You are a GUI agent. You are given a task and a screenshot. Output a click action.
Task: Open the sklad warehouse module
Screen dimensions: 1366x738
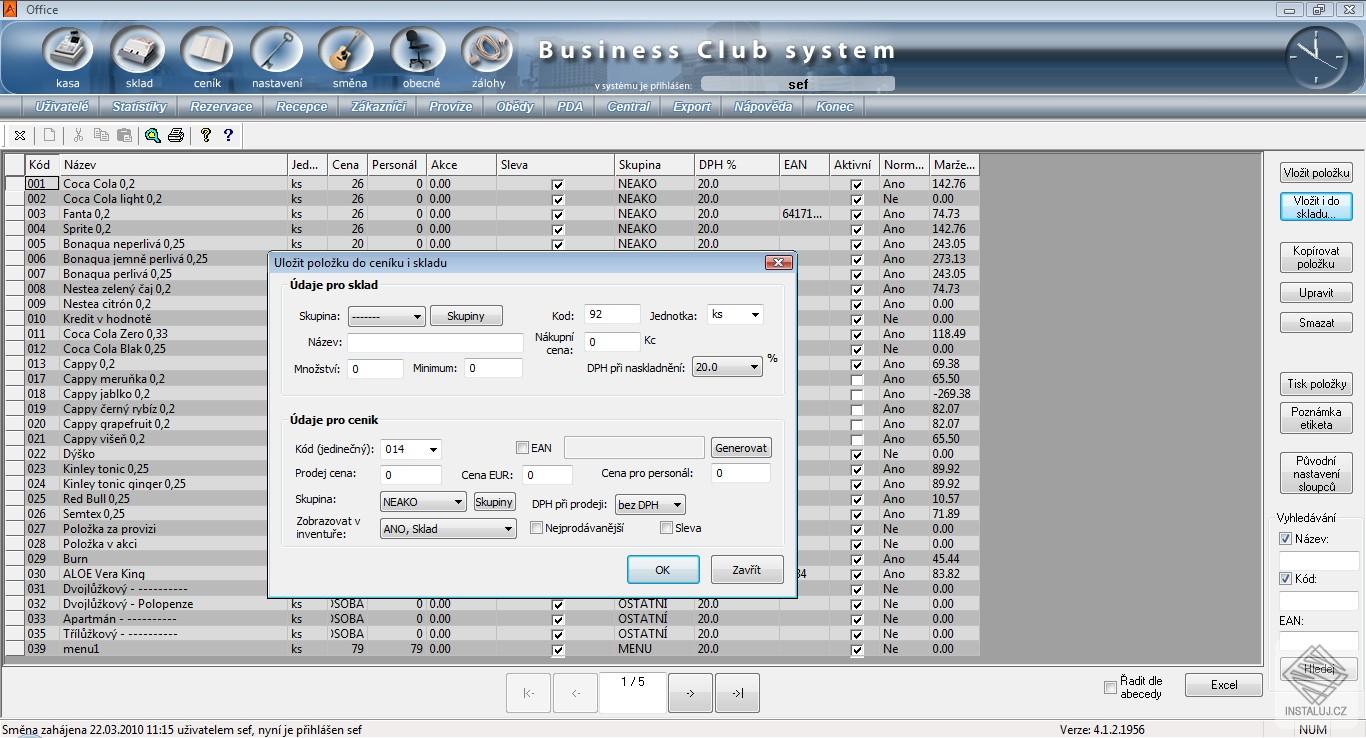click(139, 55)
